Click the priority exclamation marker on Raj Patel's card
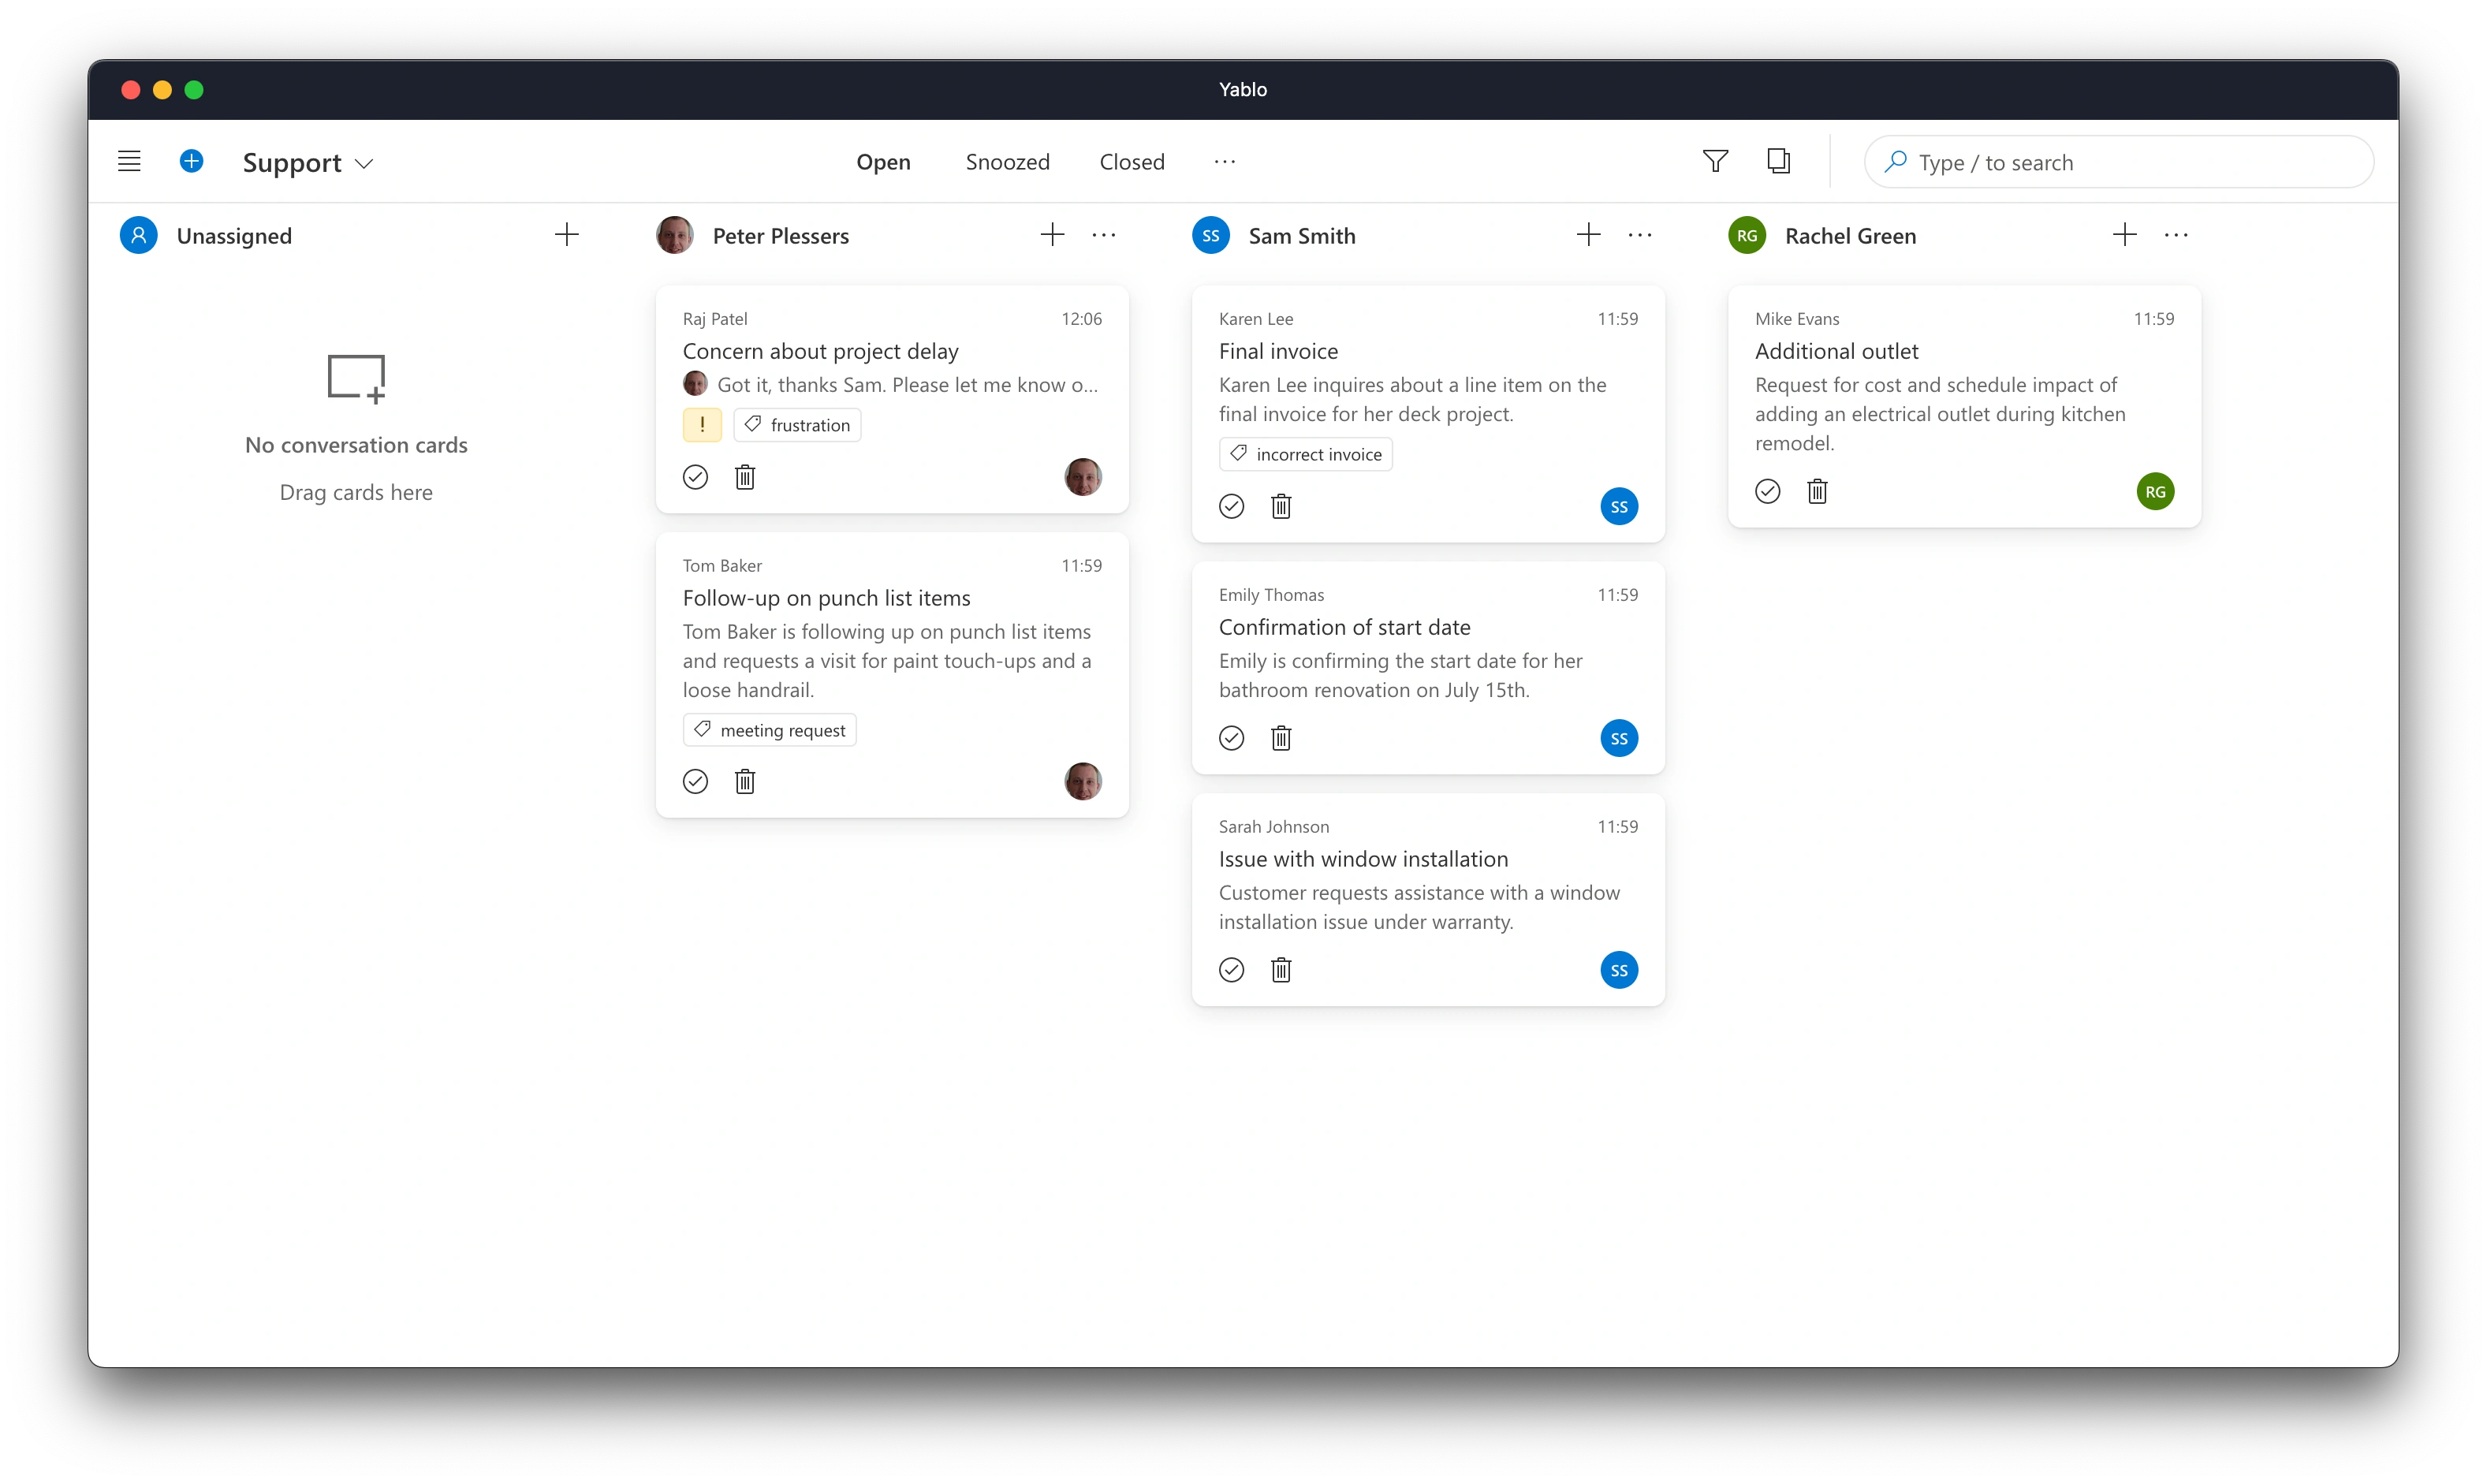 701,424
